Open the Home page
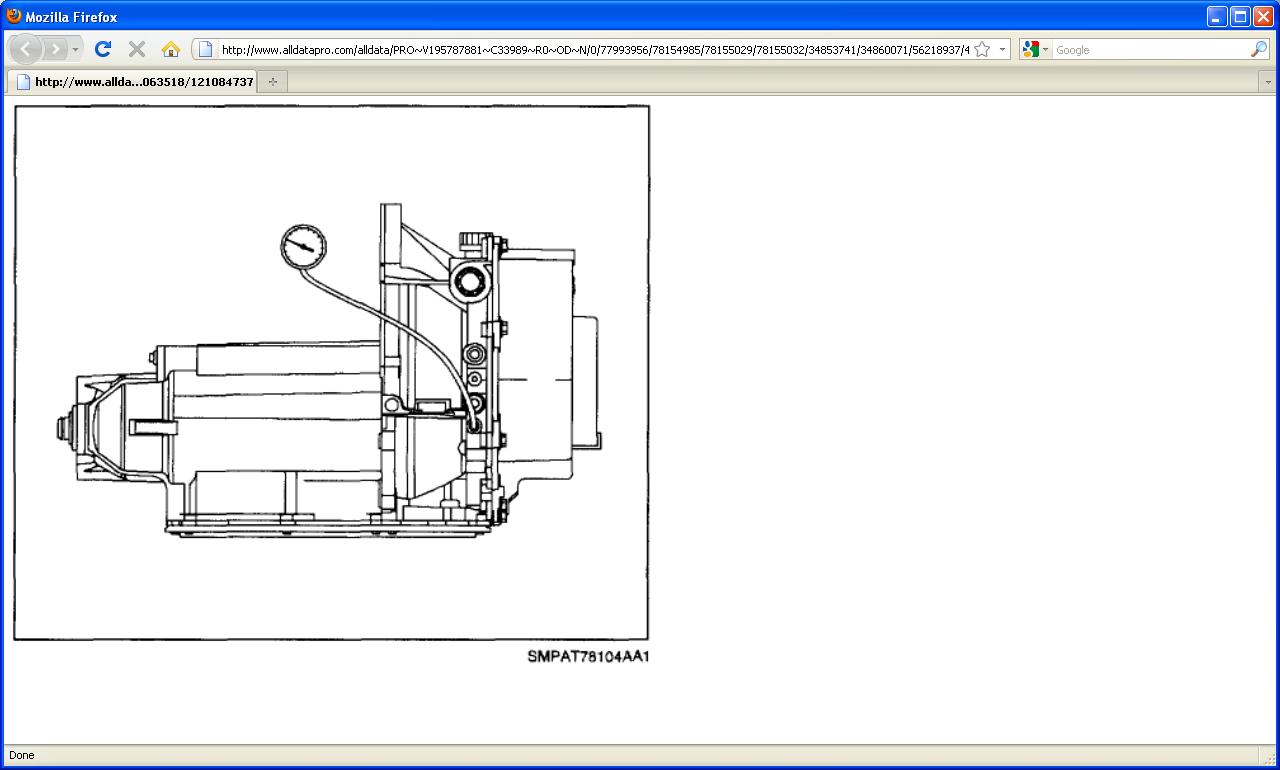 point(171,49)
